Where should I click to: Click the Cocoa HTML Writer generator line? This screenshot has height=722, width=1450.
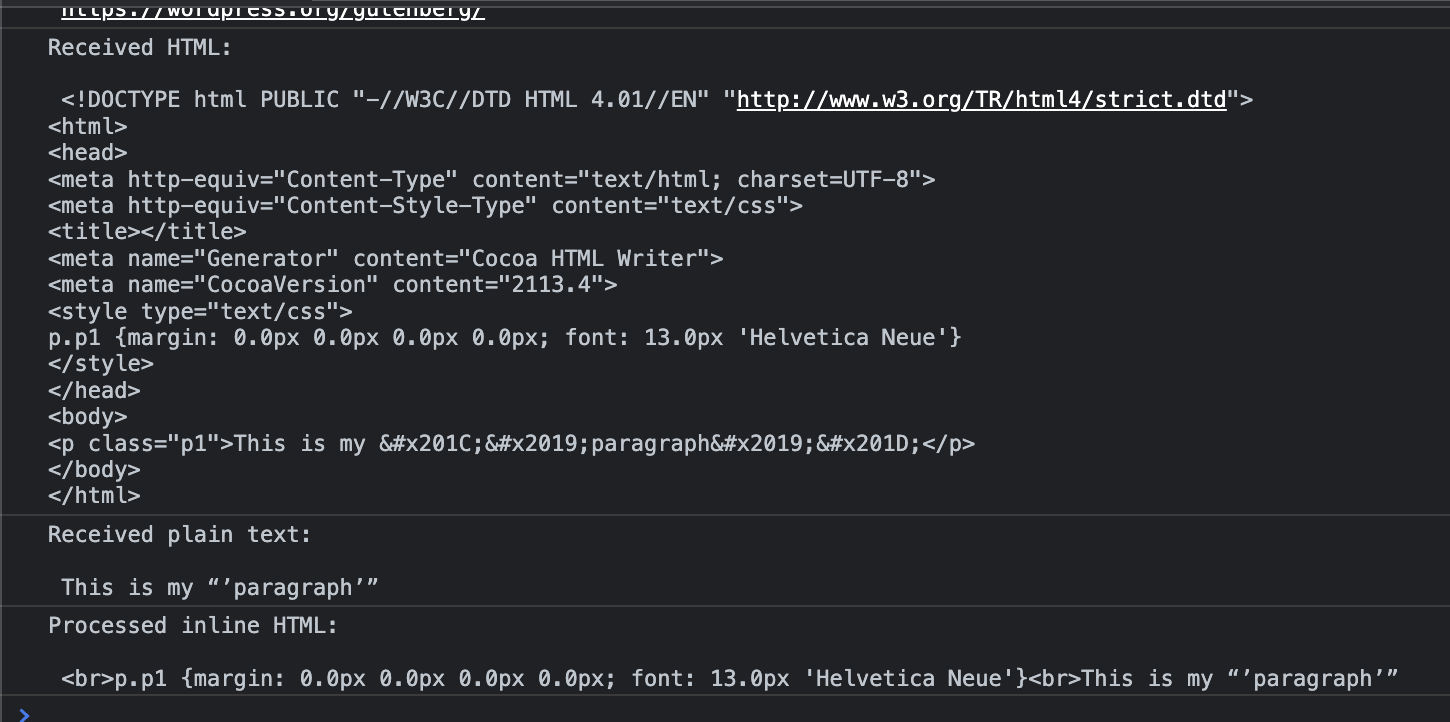point(385,259)
